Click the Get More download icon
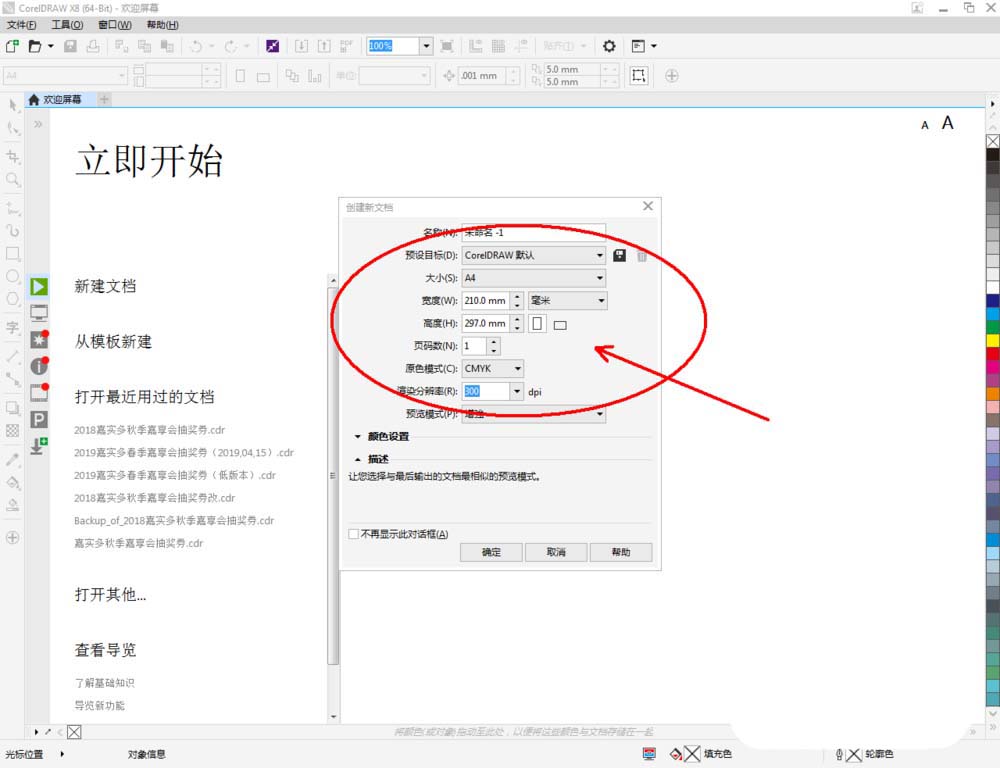 [39, 445]
